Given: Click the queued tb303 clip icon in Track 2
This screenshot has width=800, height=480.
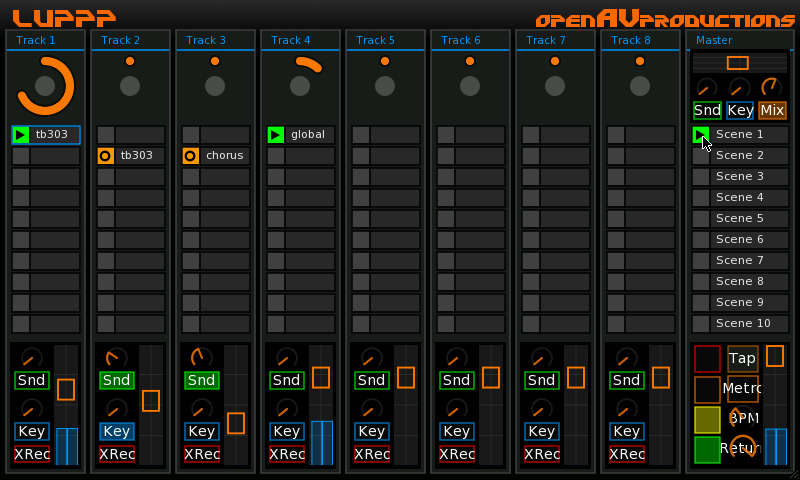Looking at the screenshot, I should click(x=105, y=156).
